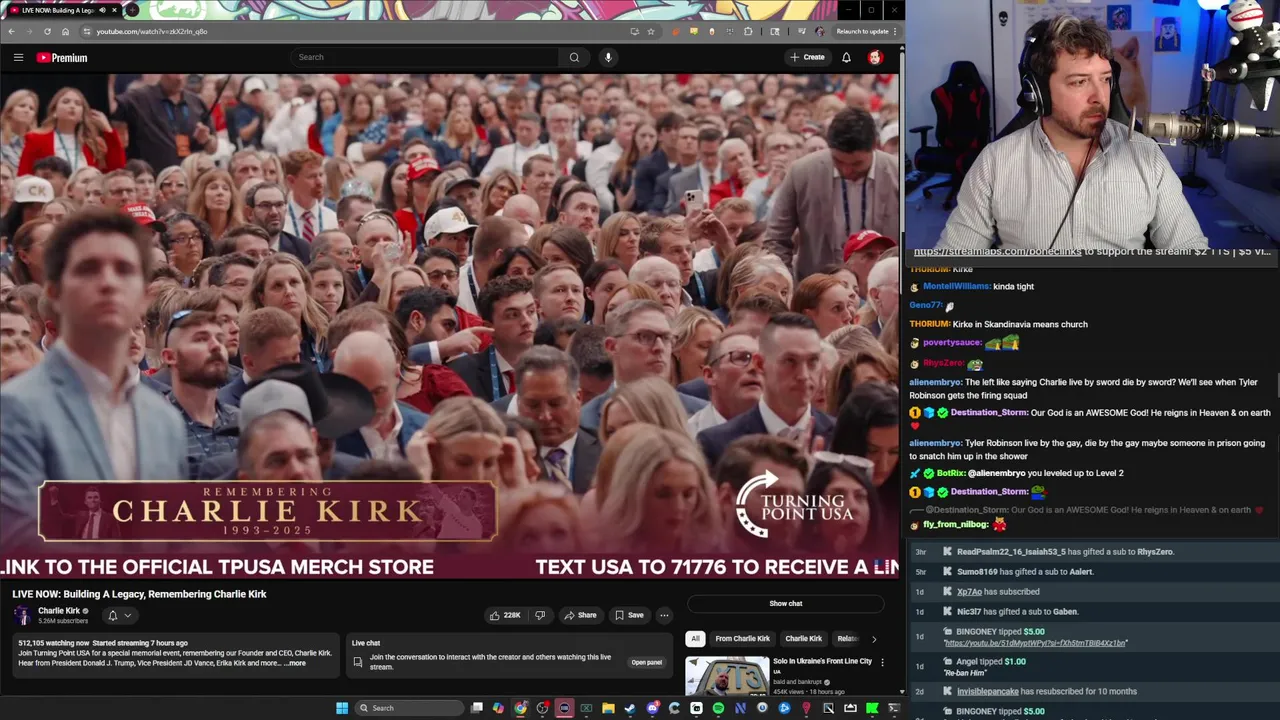
Task: Open Solo In Ukraine's Front Line City thumbnail
Action: coord(727,676)
